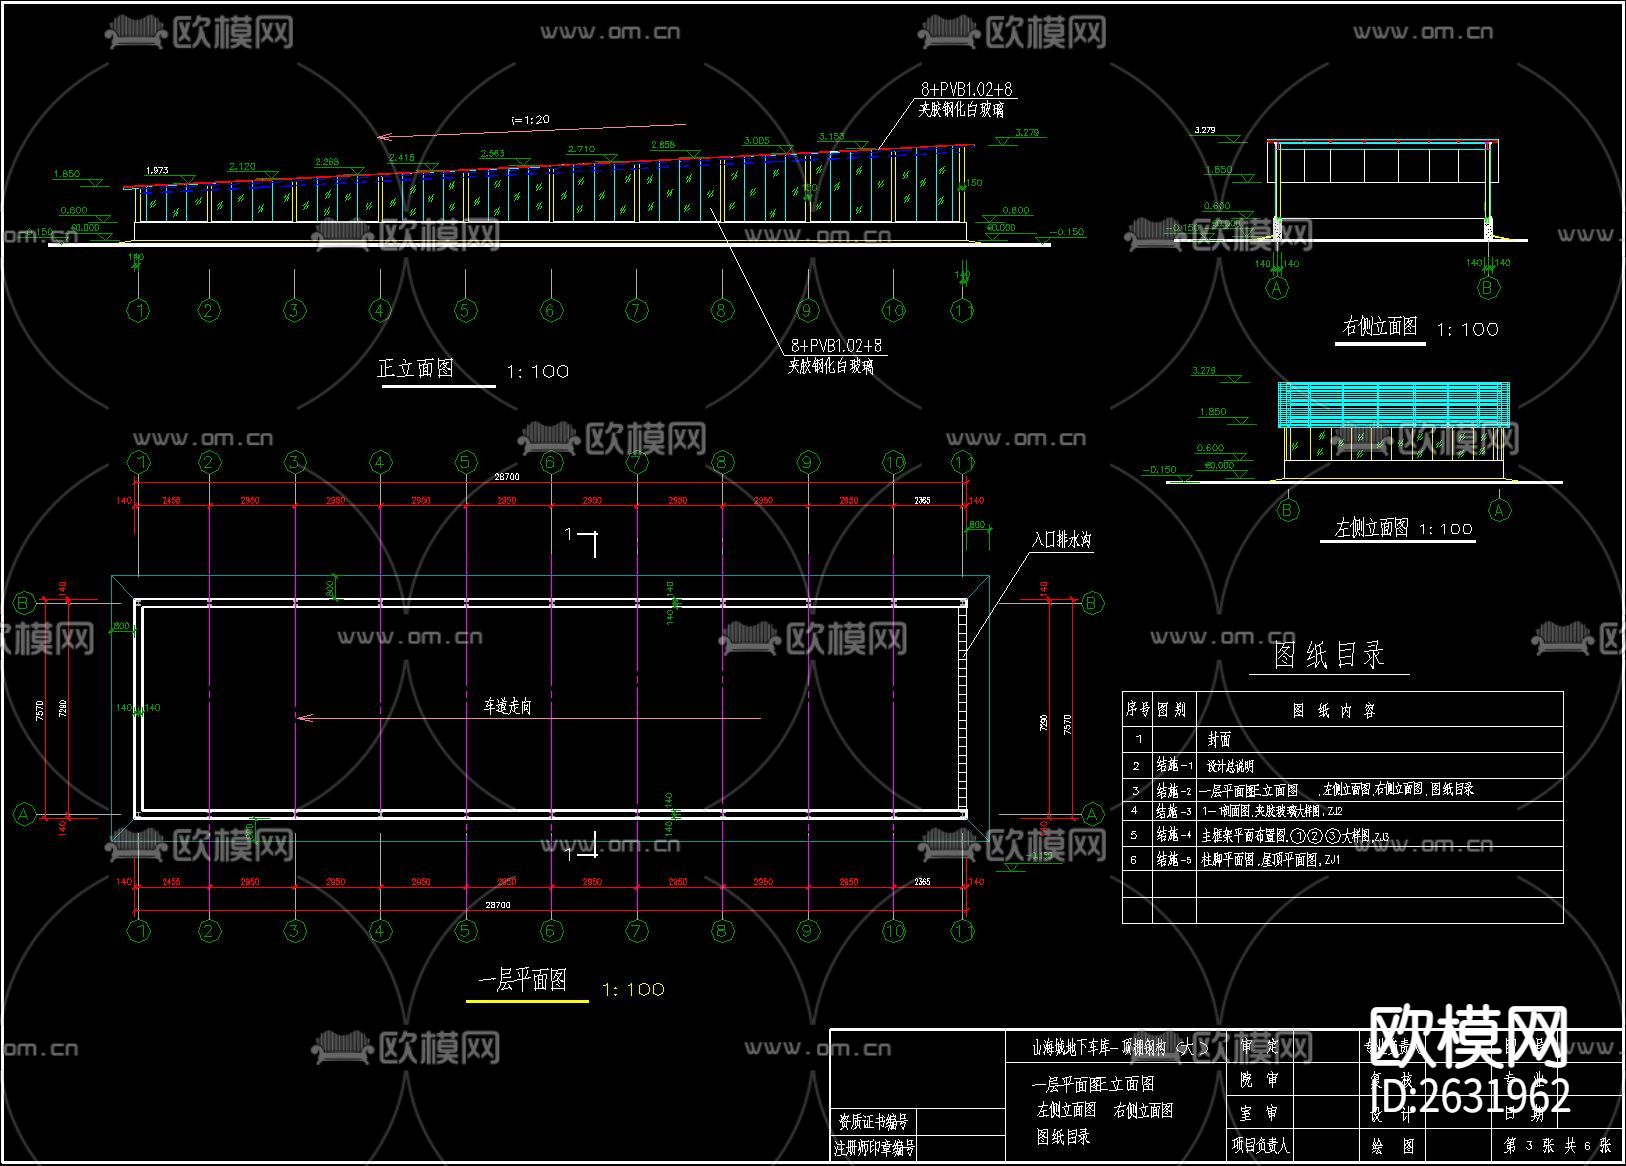The width and height of the screenshot is (1626, 1166).
Task: Click the '正立面图' front elevation title
Action: click(x=416, y=368)
